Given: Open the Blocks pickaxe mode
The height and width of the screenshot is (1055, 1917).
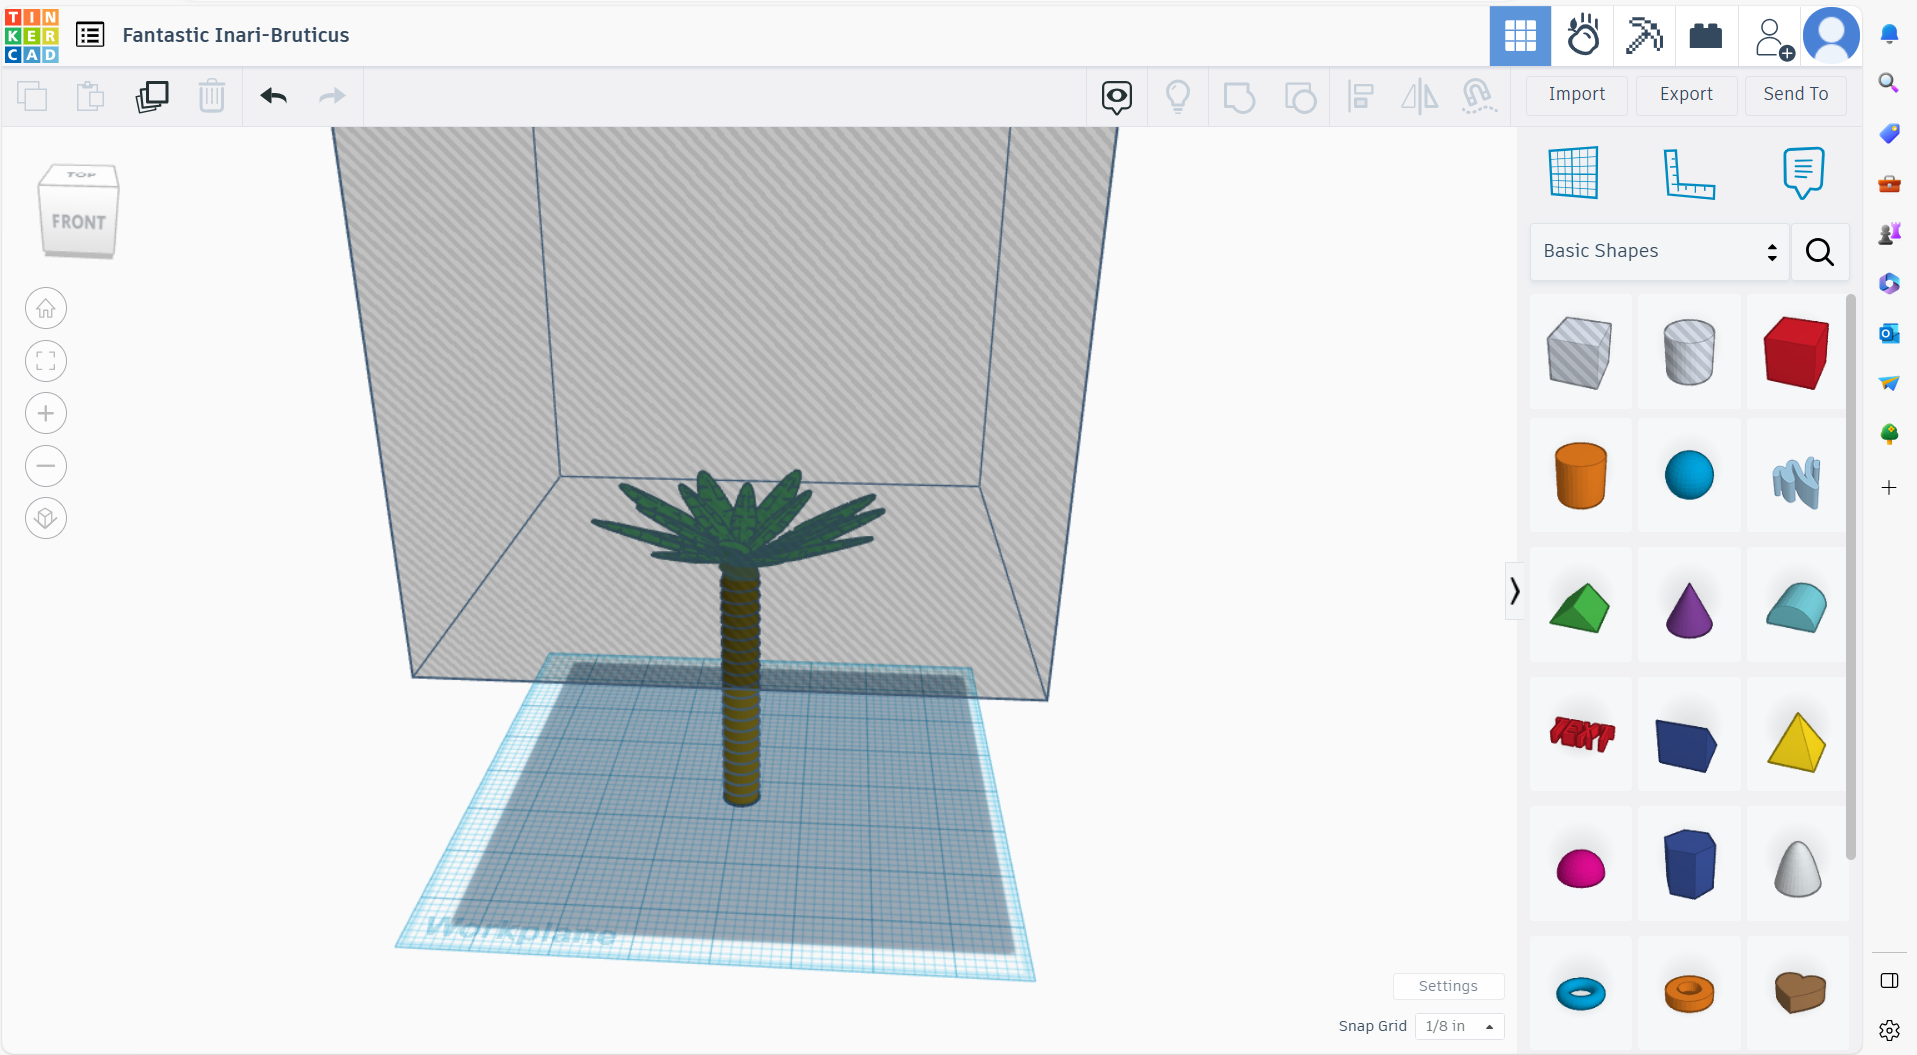Looking at the screenshot, I should (x=1644, y=36).
